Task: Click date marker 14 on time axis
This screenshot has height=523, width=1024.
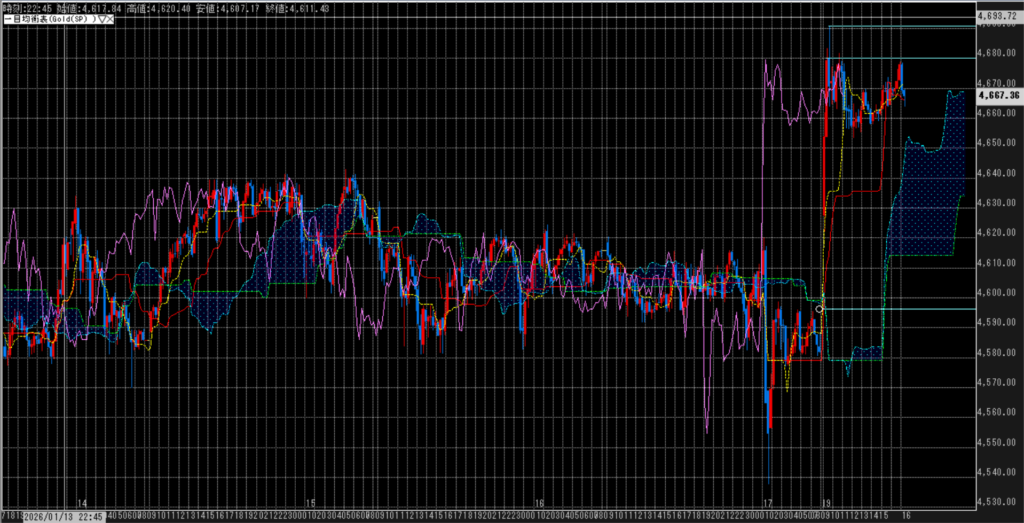Action: [x=82, y=504]
